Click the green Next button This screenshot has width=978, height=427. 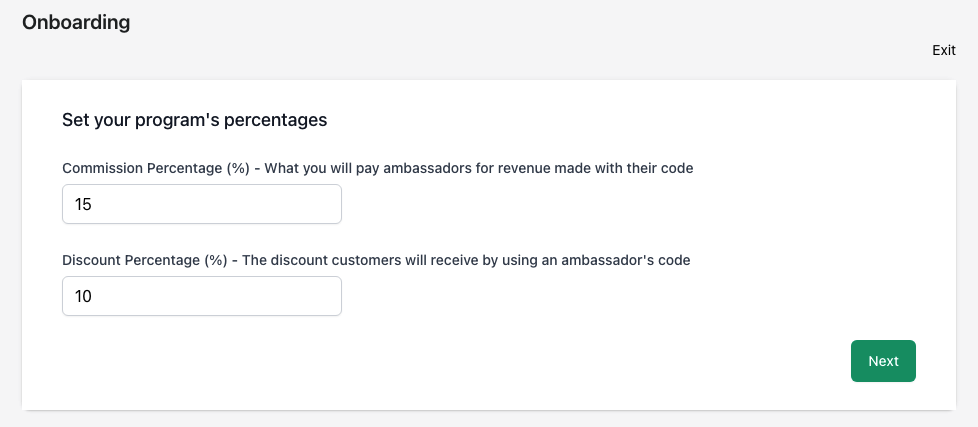pyautogui.click(x=883, y=361)
